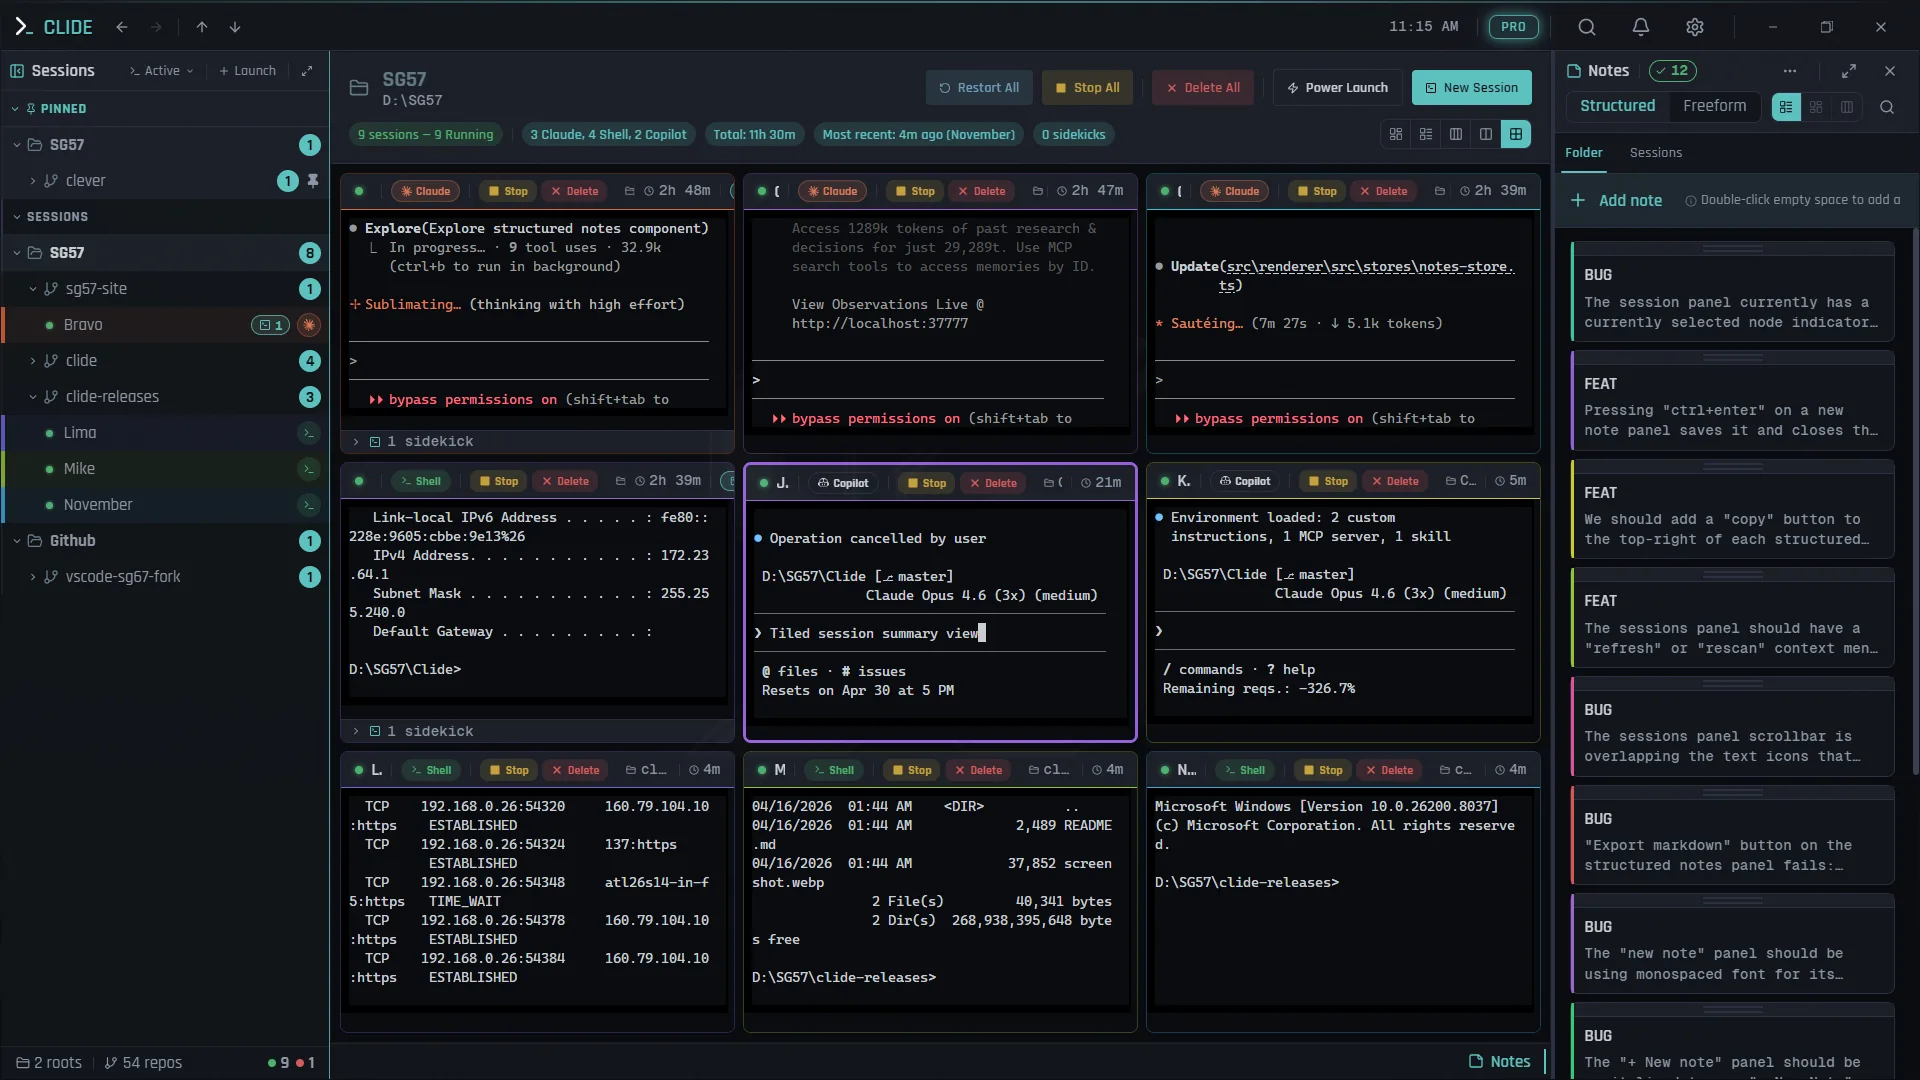This screenshot has height=1080, width=1920.
Task: Switch notes to list layout view
Action: [1786, 107]
